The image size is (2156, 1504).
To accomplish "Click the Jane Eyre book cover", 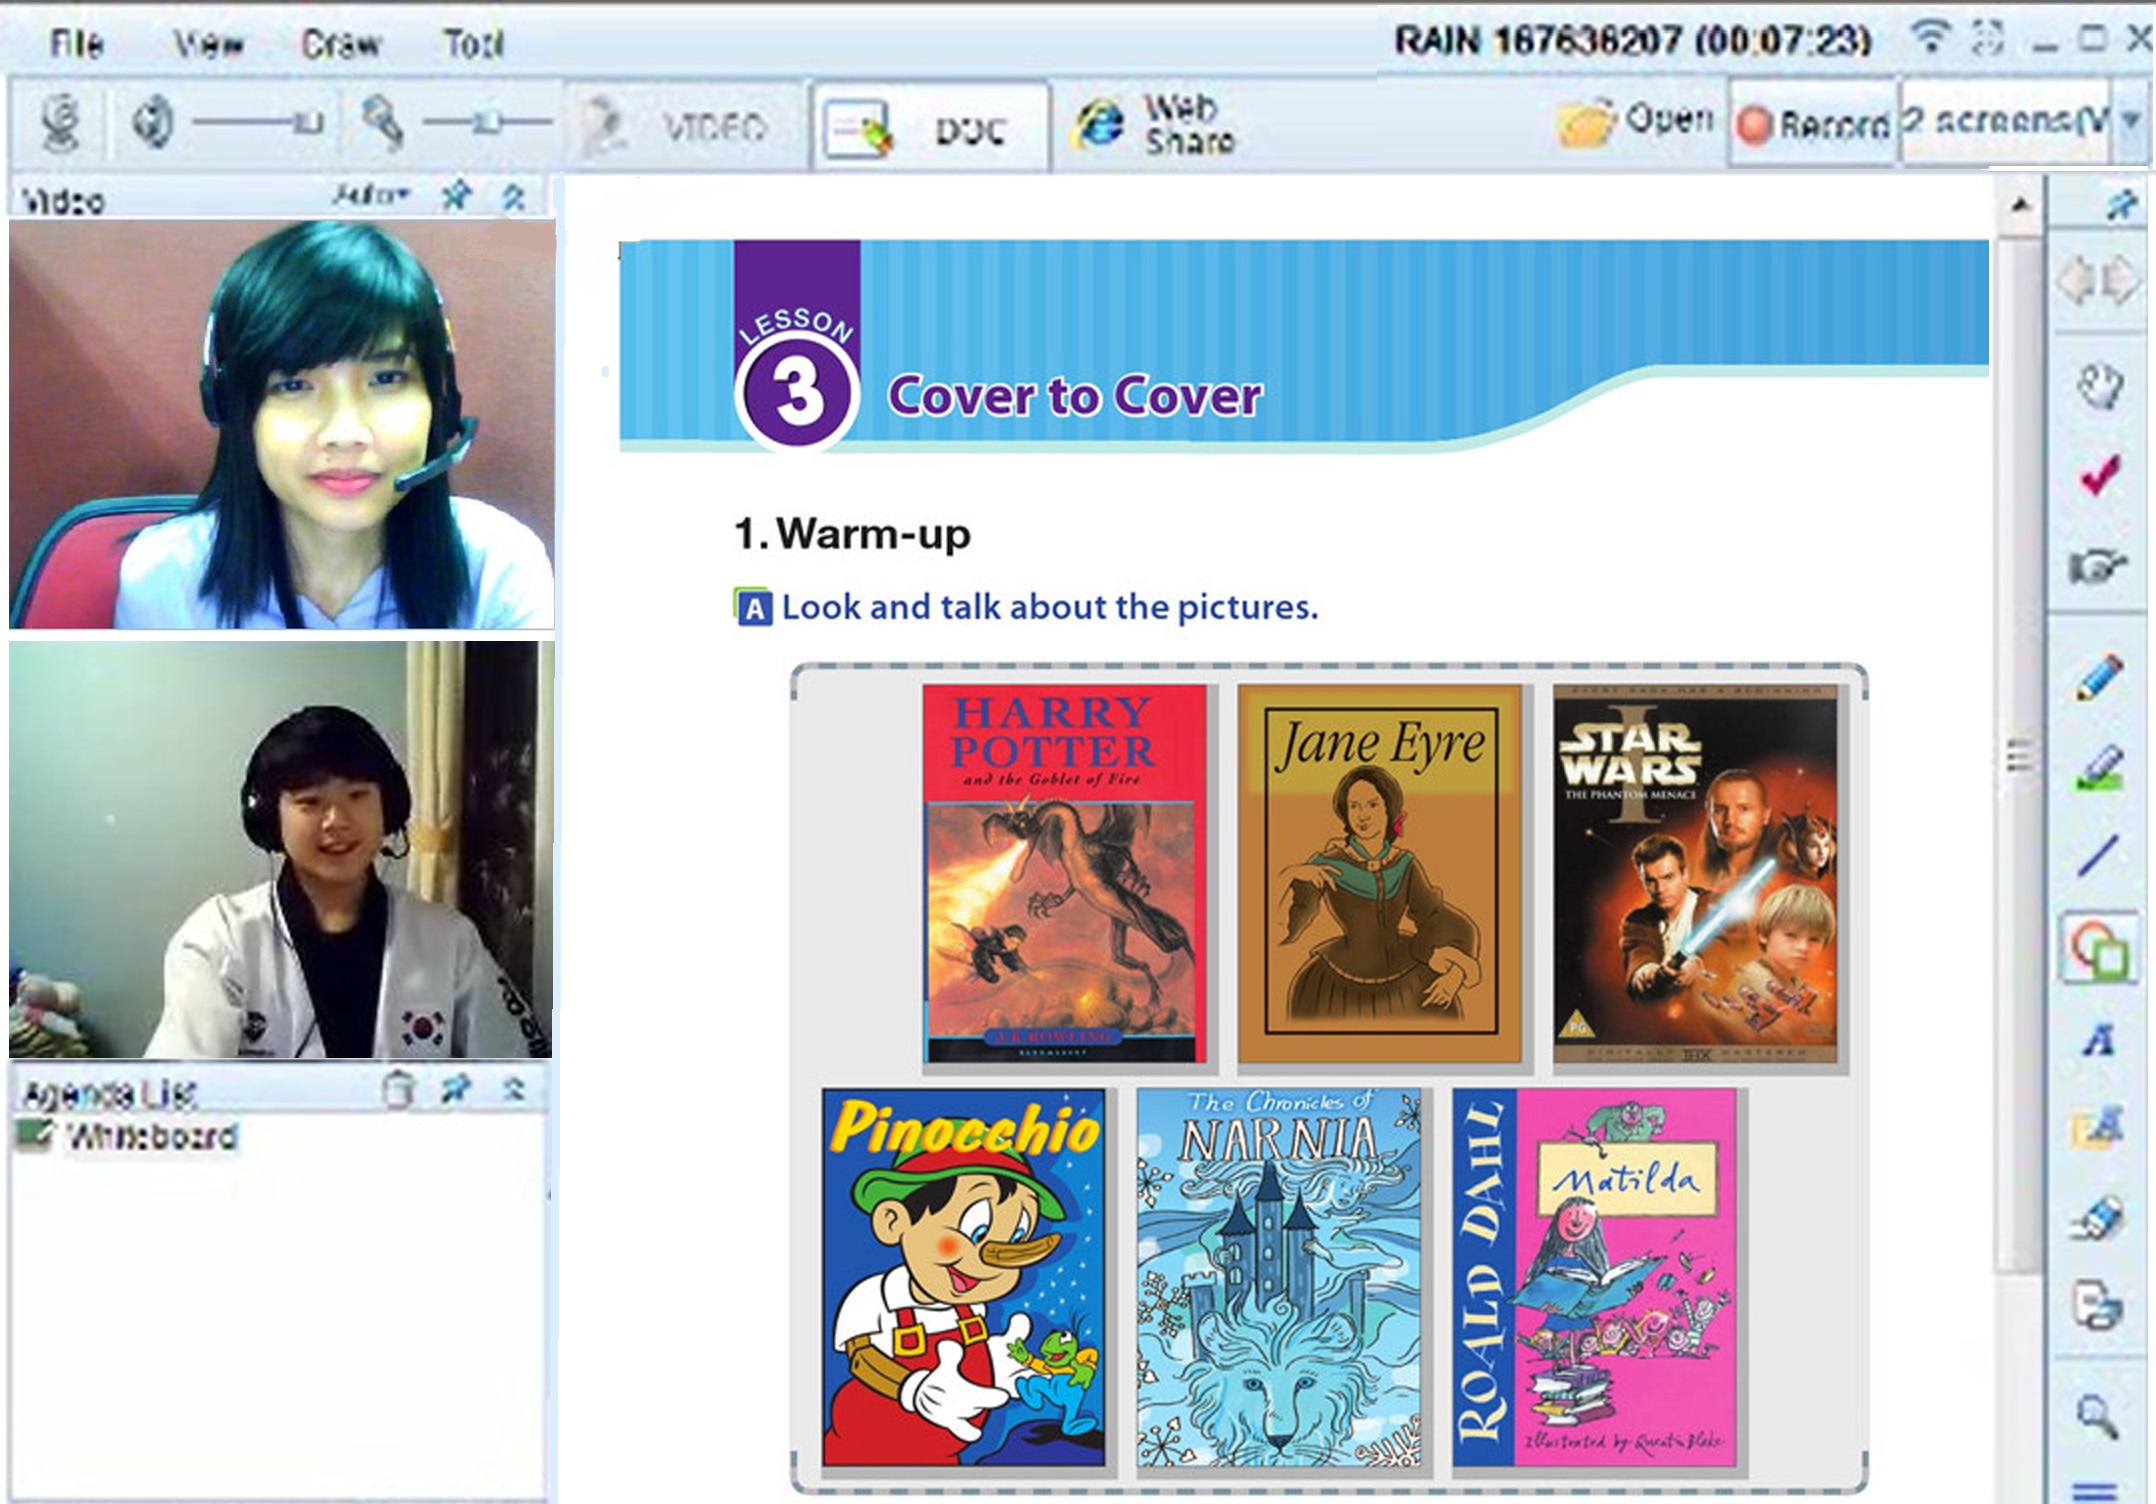I will point(1380,874).
